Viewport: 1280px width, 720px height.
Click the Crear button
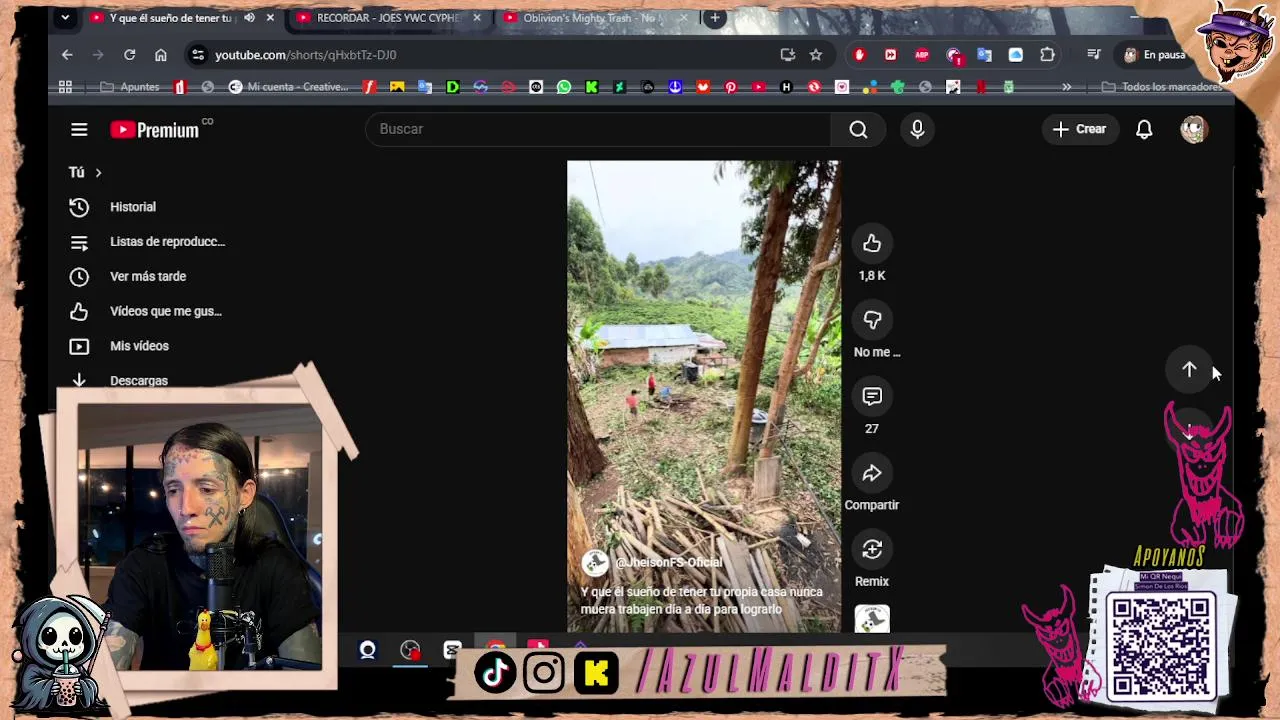pyautogui.click(x=1080, y=129)
